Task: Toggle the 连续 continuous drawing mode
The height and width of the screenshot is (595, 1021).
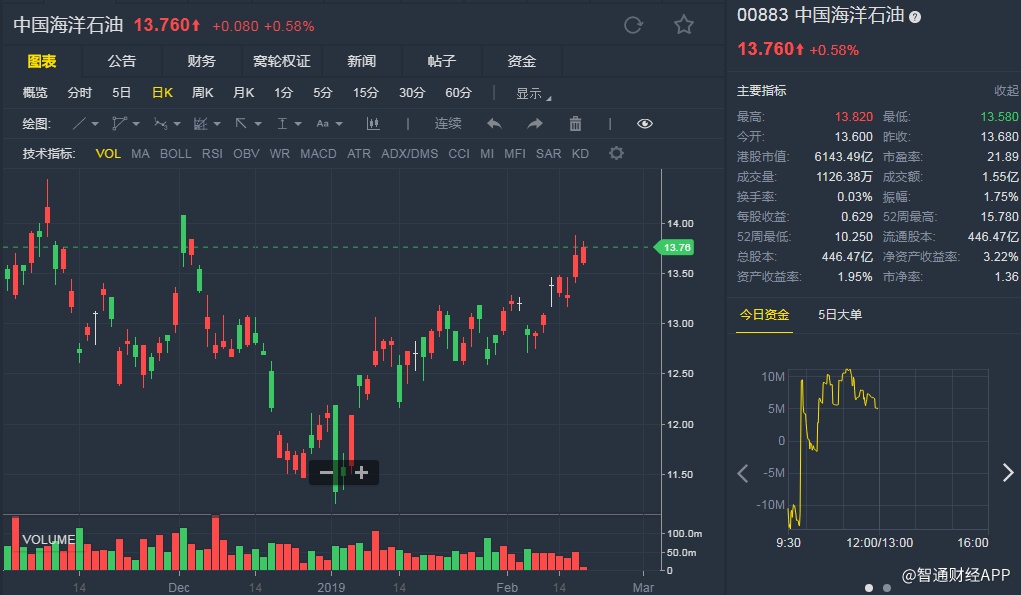Action: click(x=448, y=124)
